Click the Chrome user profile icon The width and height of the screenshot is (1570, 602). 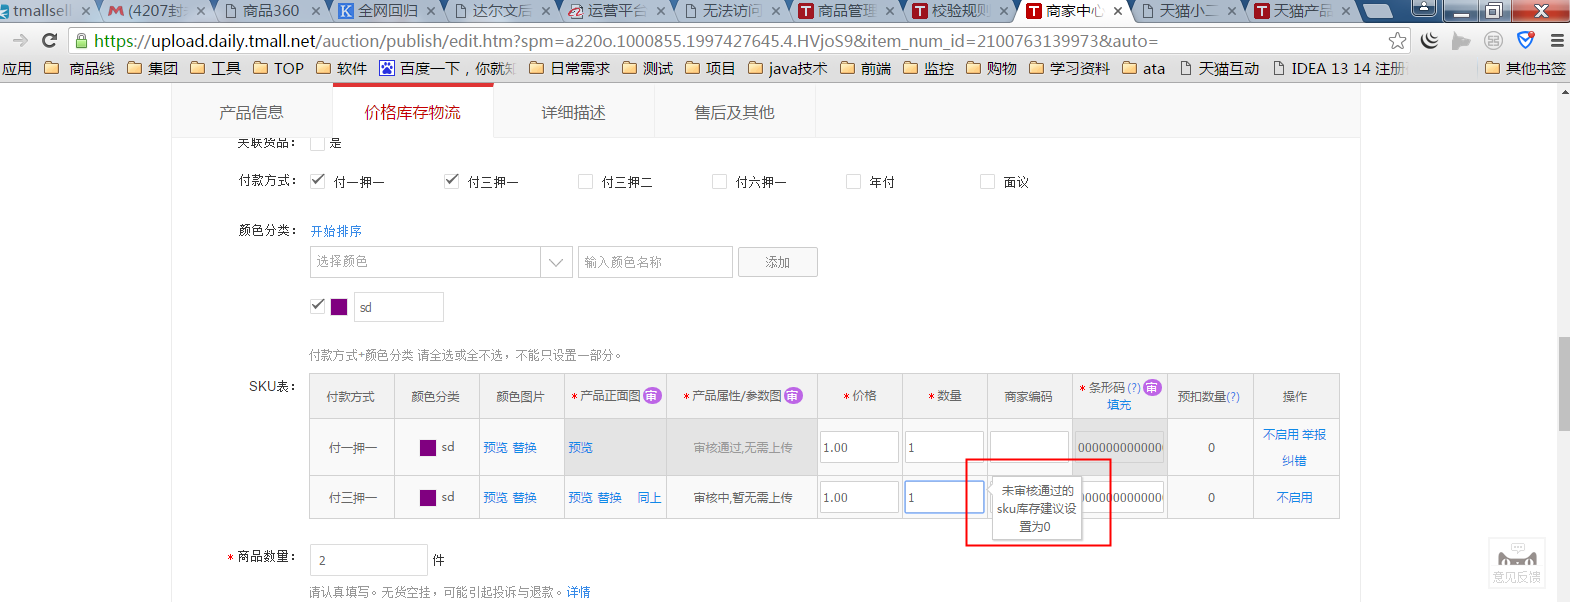[1424, 10]
